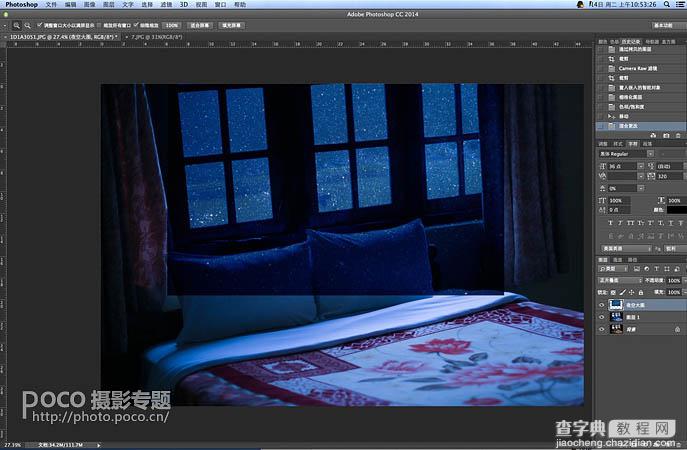Lock image pixels brush icon
Viewport: 687px width, 450px height.
pyautogui.click(x=623, y=292)
